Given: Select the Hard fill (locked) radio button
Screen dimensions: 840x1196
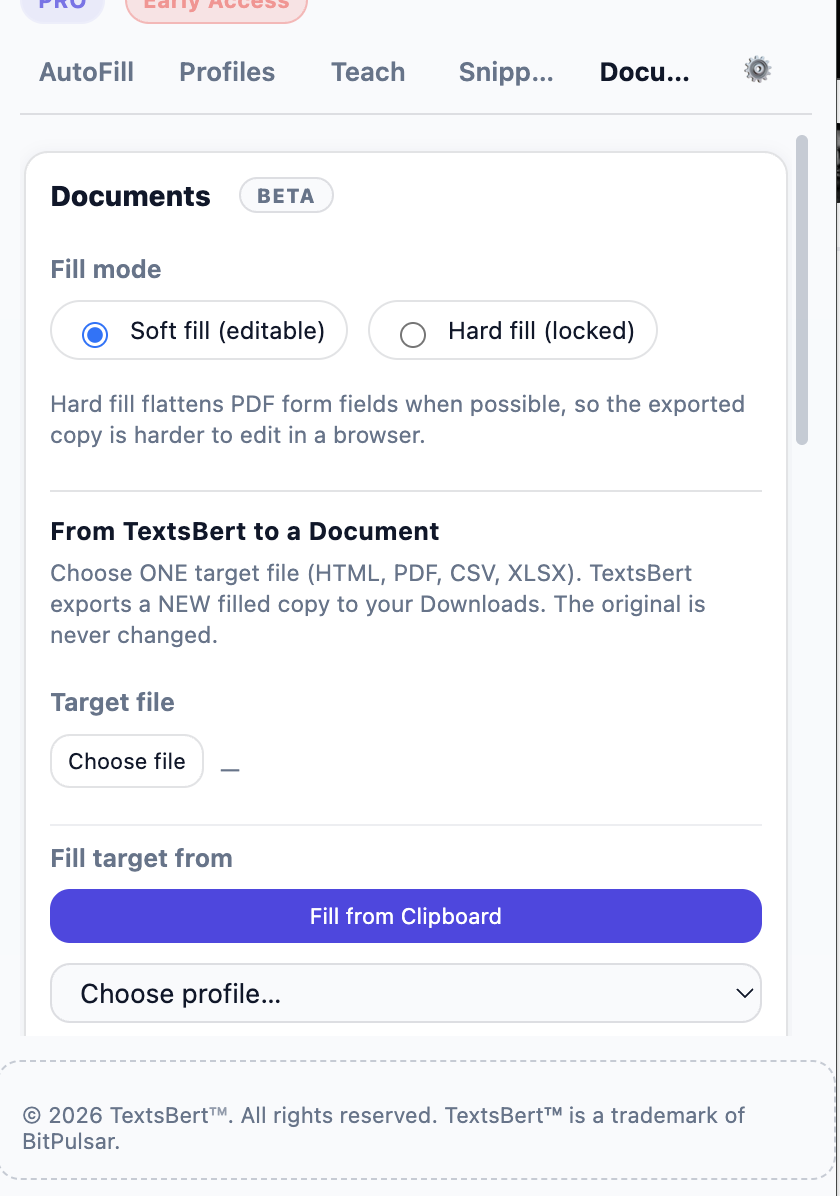Looking at the screenshot, I should (x=413, y=334).
